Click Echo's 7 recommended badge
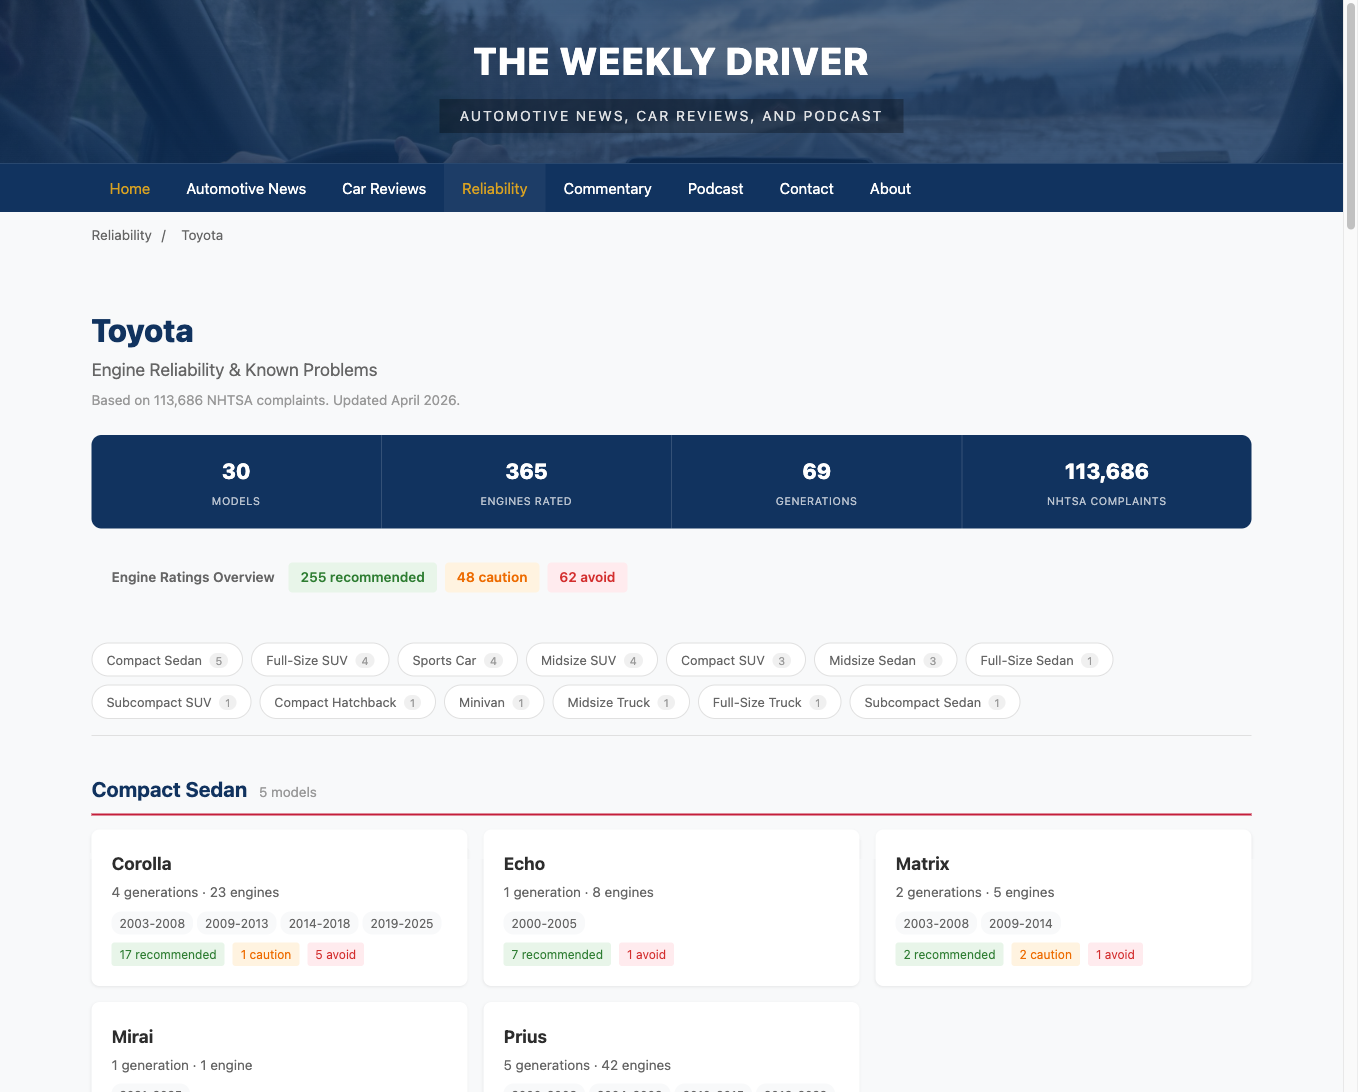This screenshot has height=1092, width=1358. click(557, 954)
